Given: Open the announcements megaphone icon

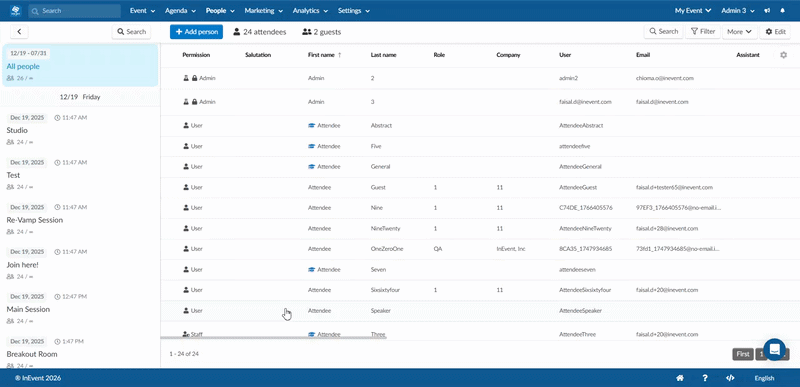Looking at the screenshot, I should [767, 11].
